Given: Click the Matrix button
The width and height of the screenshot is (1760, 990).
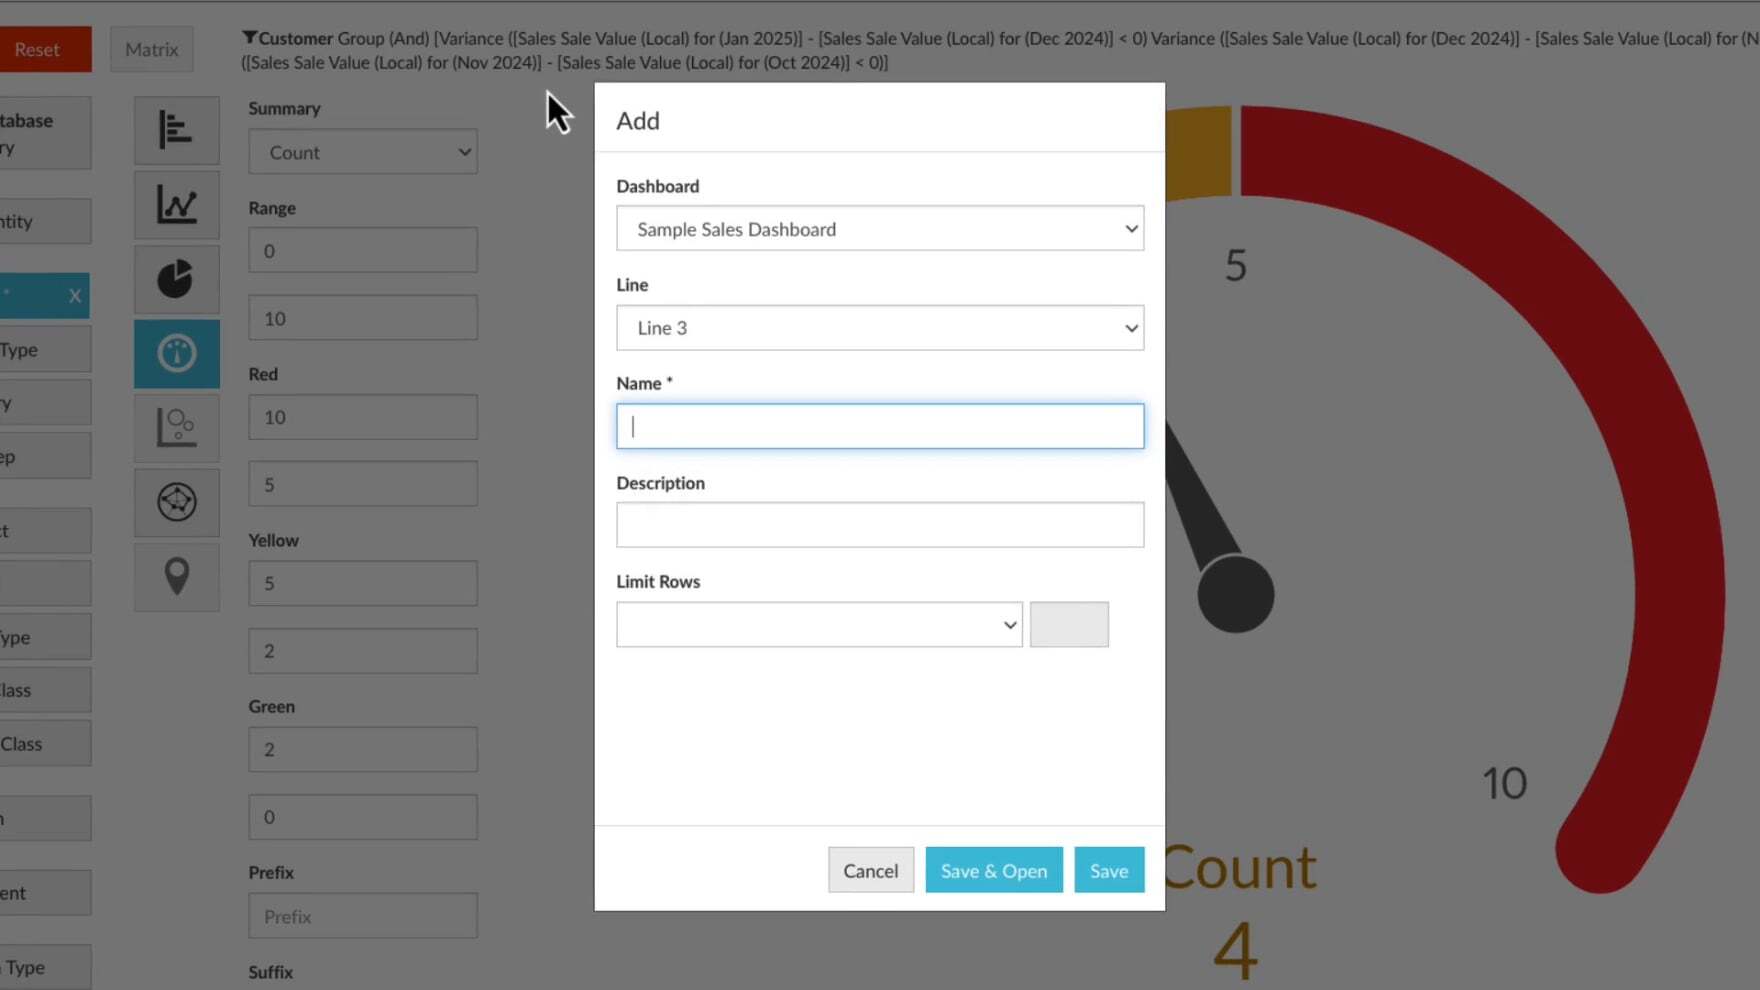Looking at the screenshot, I should tap(152, 49).
